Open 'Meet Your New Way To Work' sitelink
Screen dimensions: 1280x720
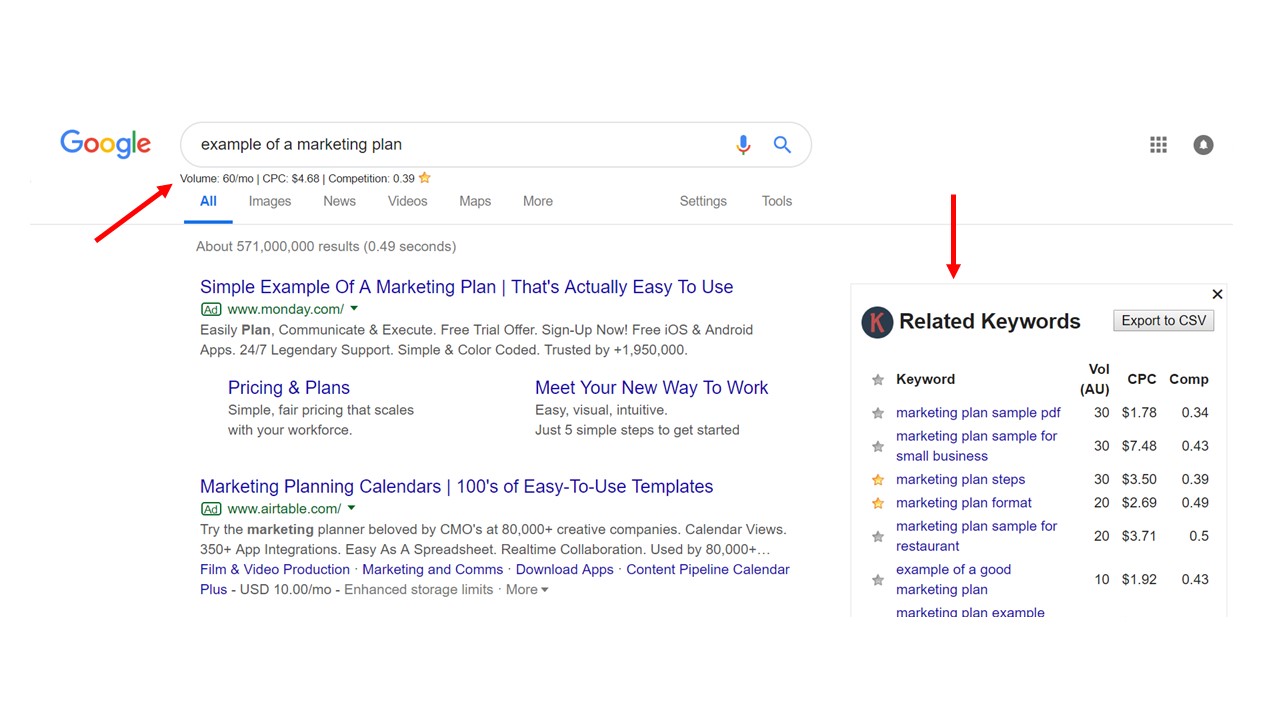click(x=652, y=388)
